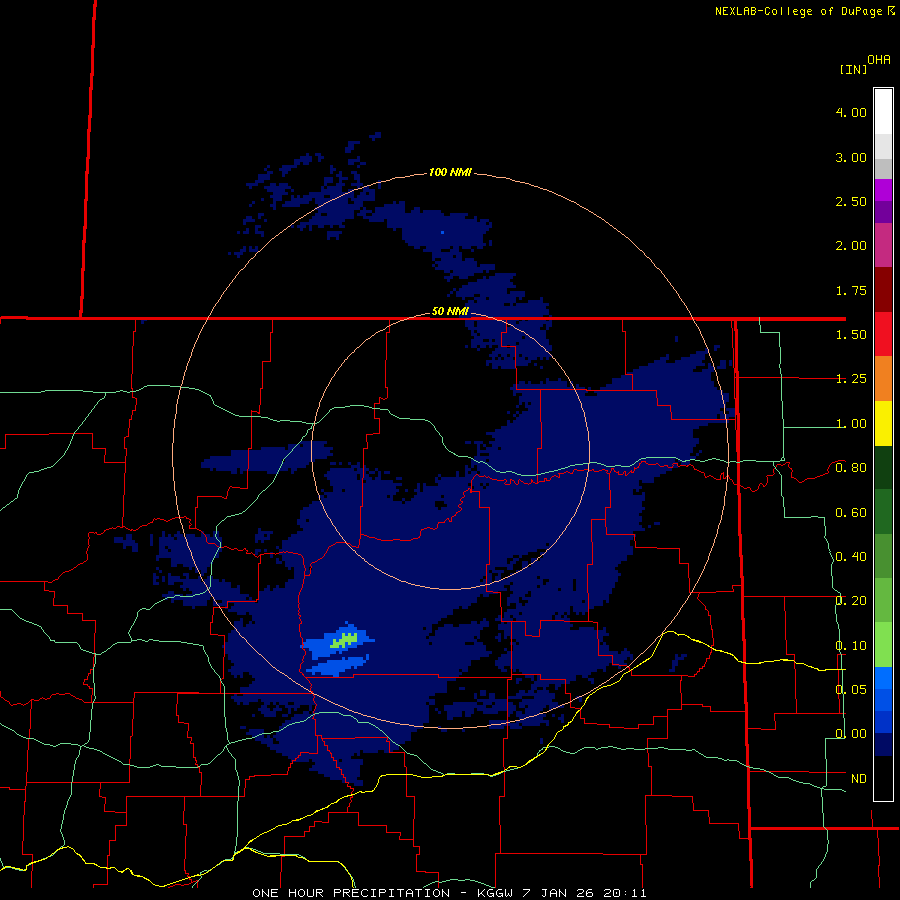Click the 0.80 legend value
This screenshot has width=900, height=900.
click(851, 468)
